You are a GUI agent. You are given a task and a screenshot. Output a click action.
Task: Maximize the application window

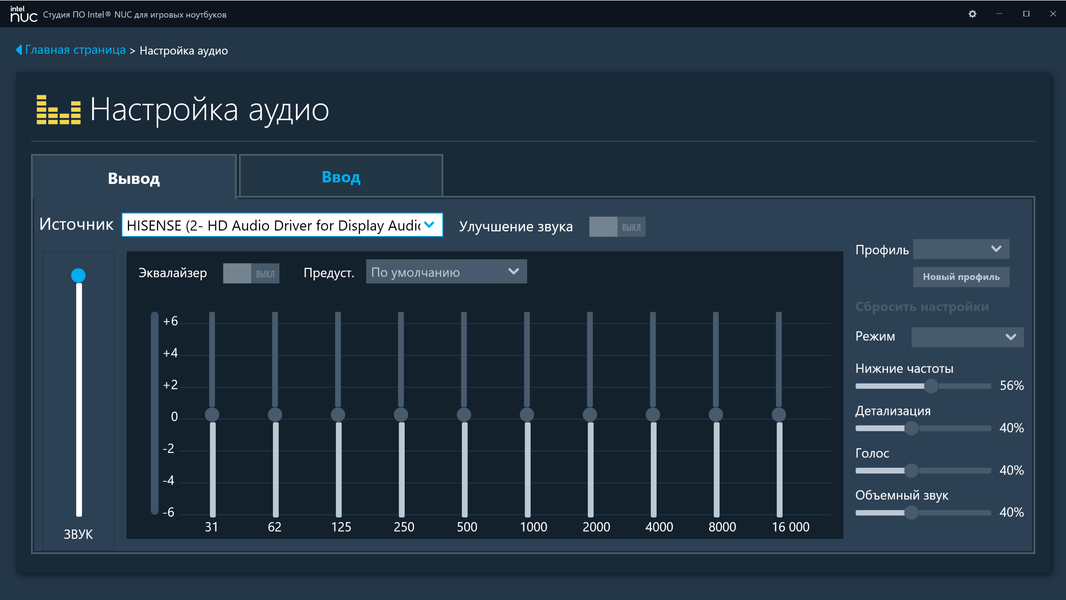tap(1026, 14)
